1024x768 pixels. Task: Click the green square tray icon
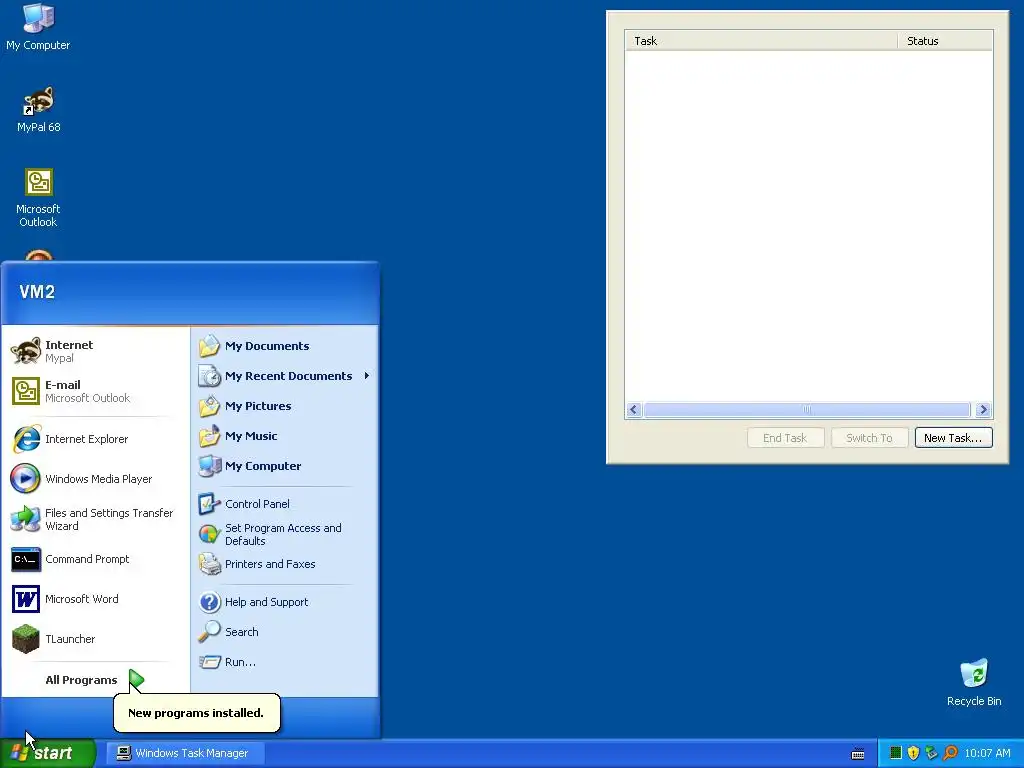pyautogui.click(x=895, y=753)
